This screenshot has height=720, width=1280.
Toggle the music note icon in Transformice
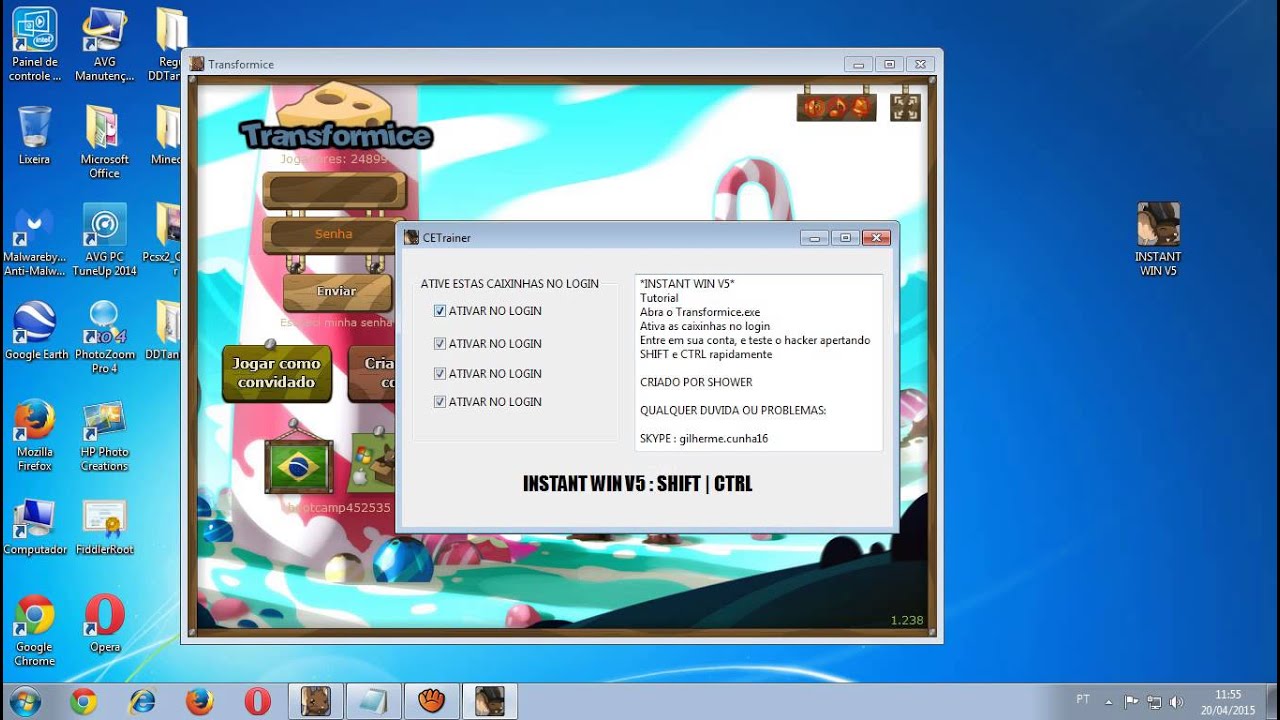click(838, 106)
